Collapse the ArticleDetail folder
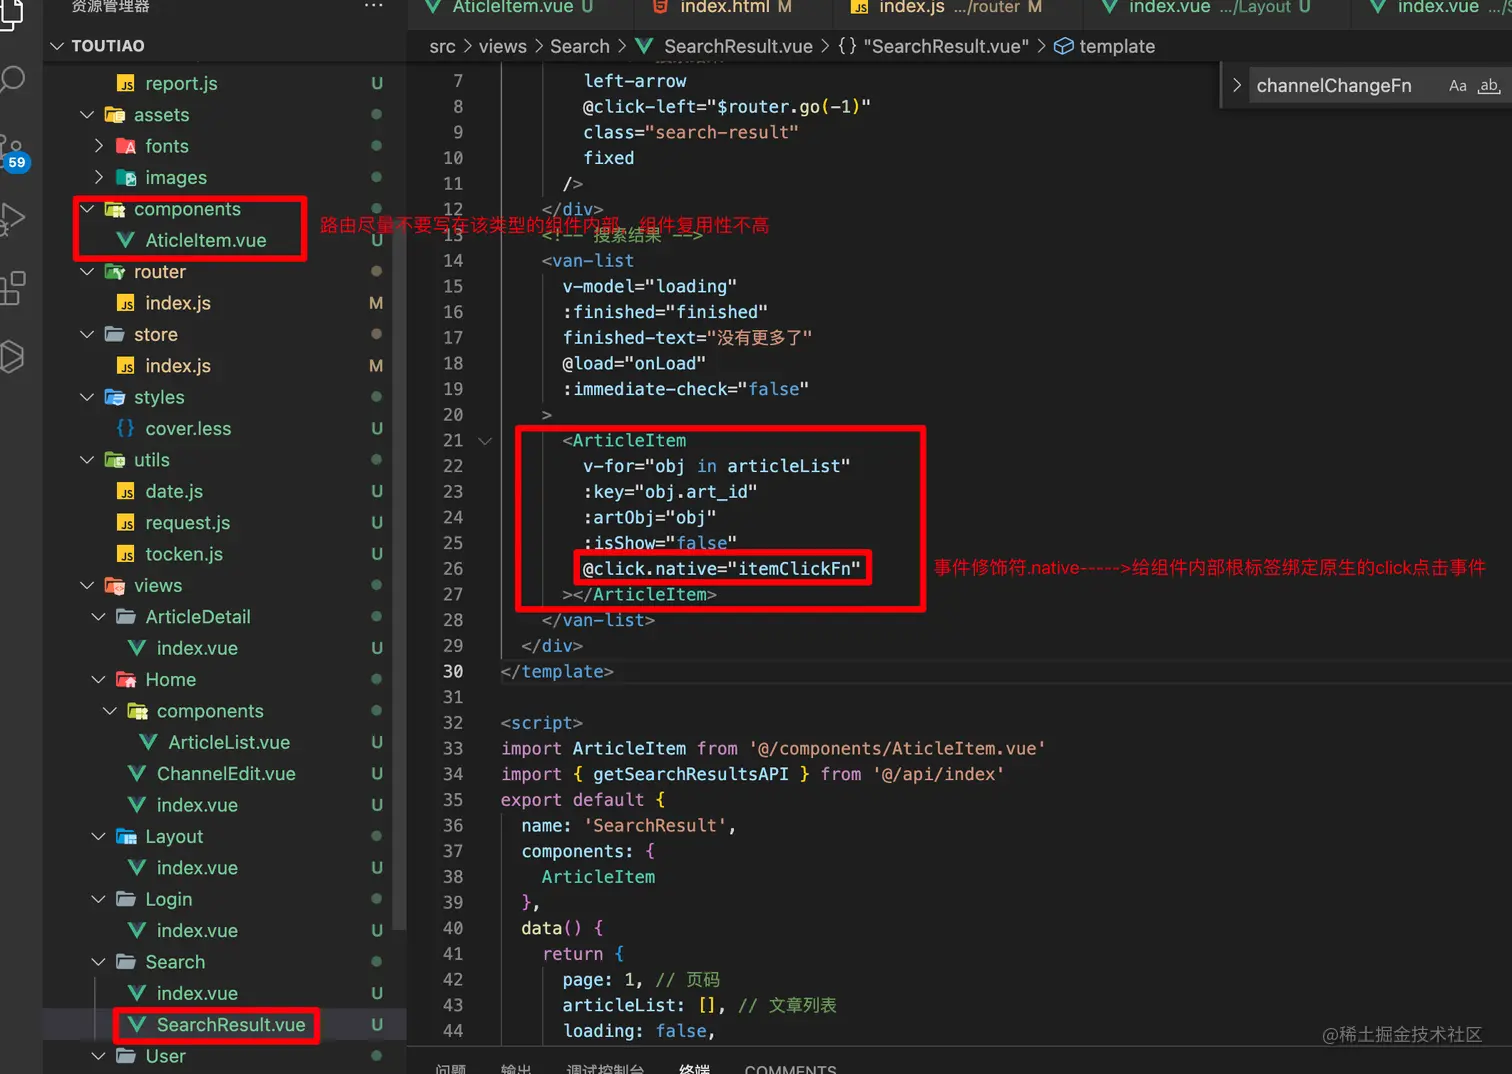The height and width of the screenshot is (1074, 1512). point(98,617)
